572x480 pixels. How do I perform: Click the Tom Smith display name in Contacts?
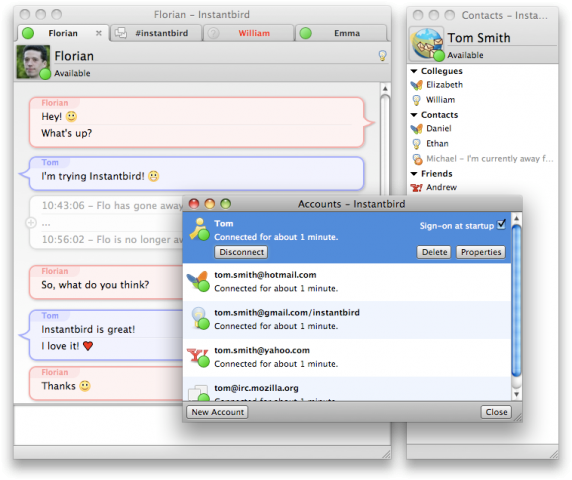coord(479,38)
